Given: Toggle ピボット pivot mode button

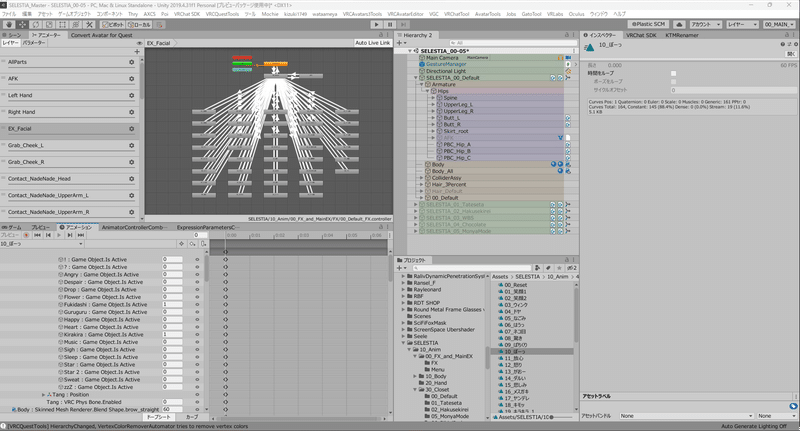Looking at the screenshot, I should pos(113,24).
